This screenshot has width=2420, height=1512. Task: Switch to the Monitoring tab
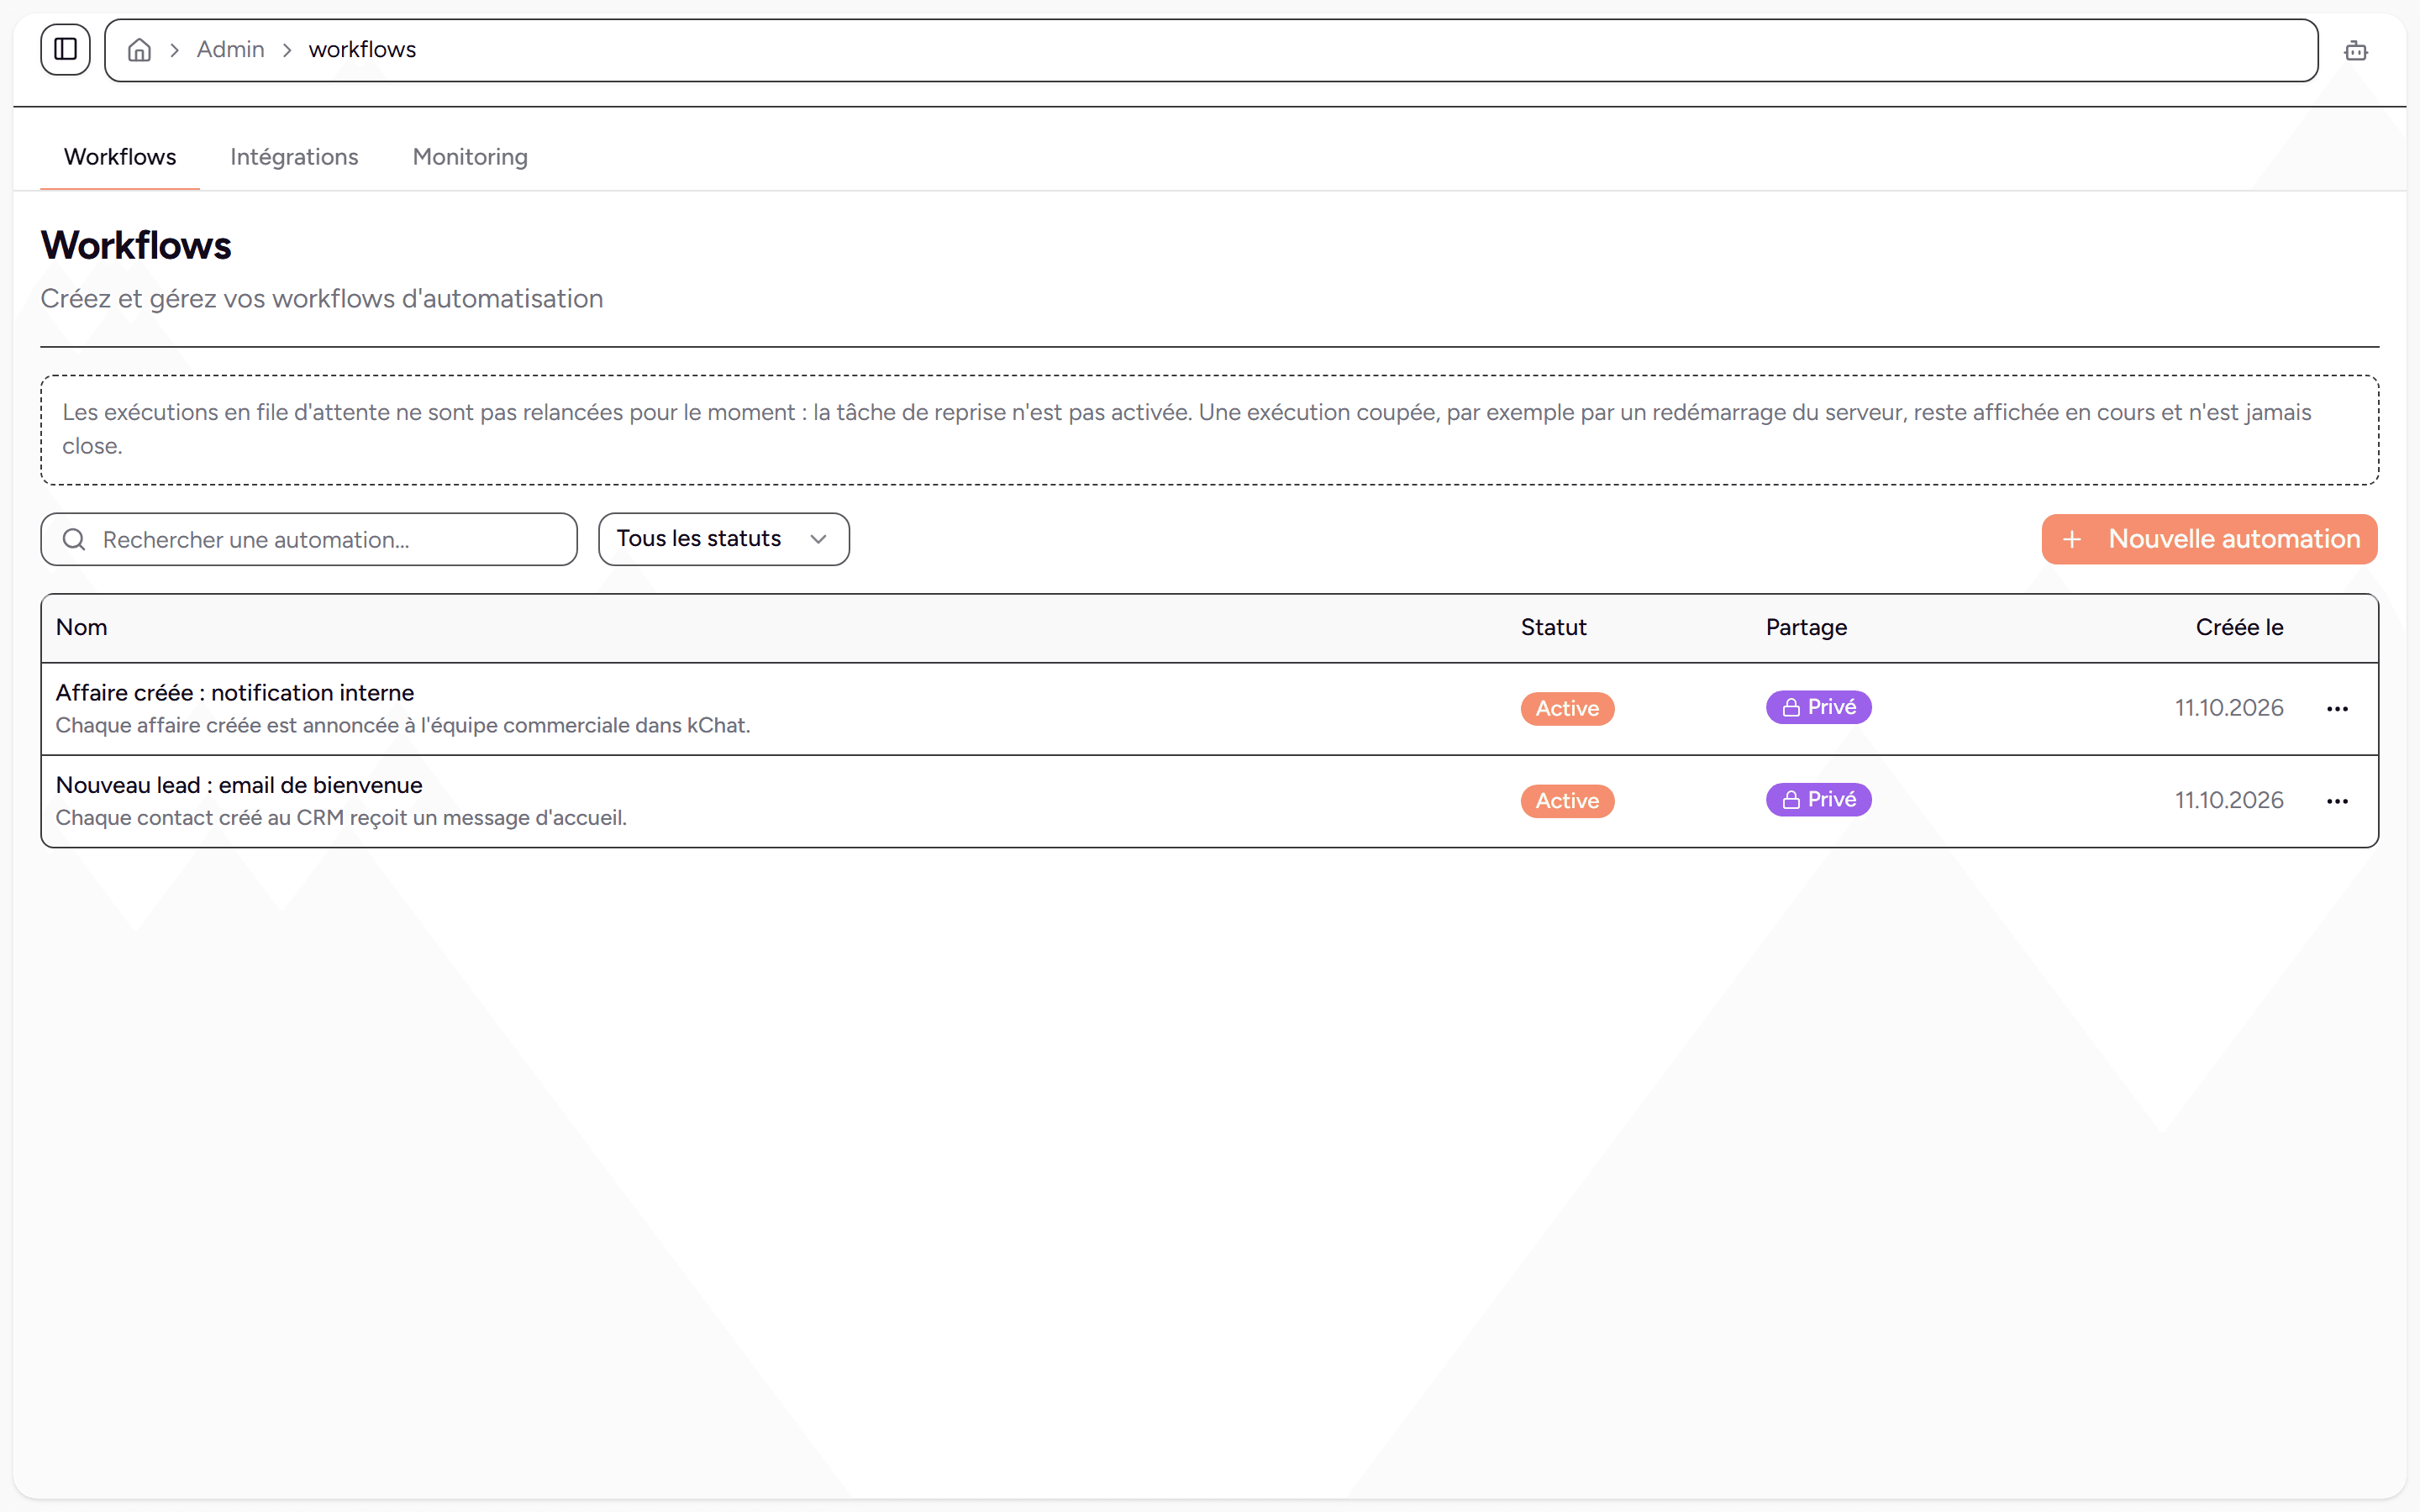click(470, 157)
